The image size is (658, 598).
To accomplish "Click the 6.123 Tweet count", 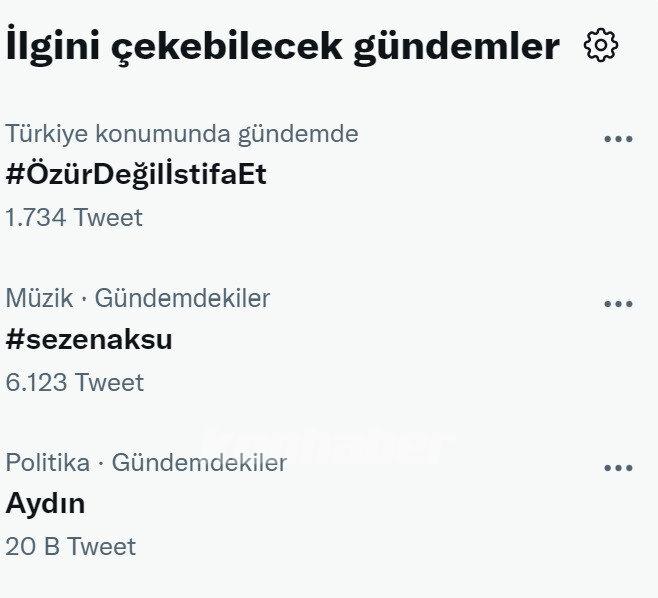I will pos(74,382).
